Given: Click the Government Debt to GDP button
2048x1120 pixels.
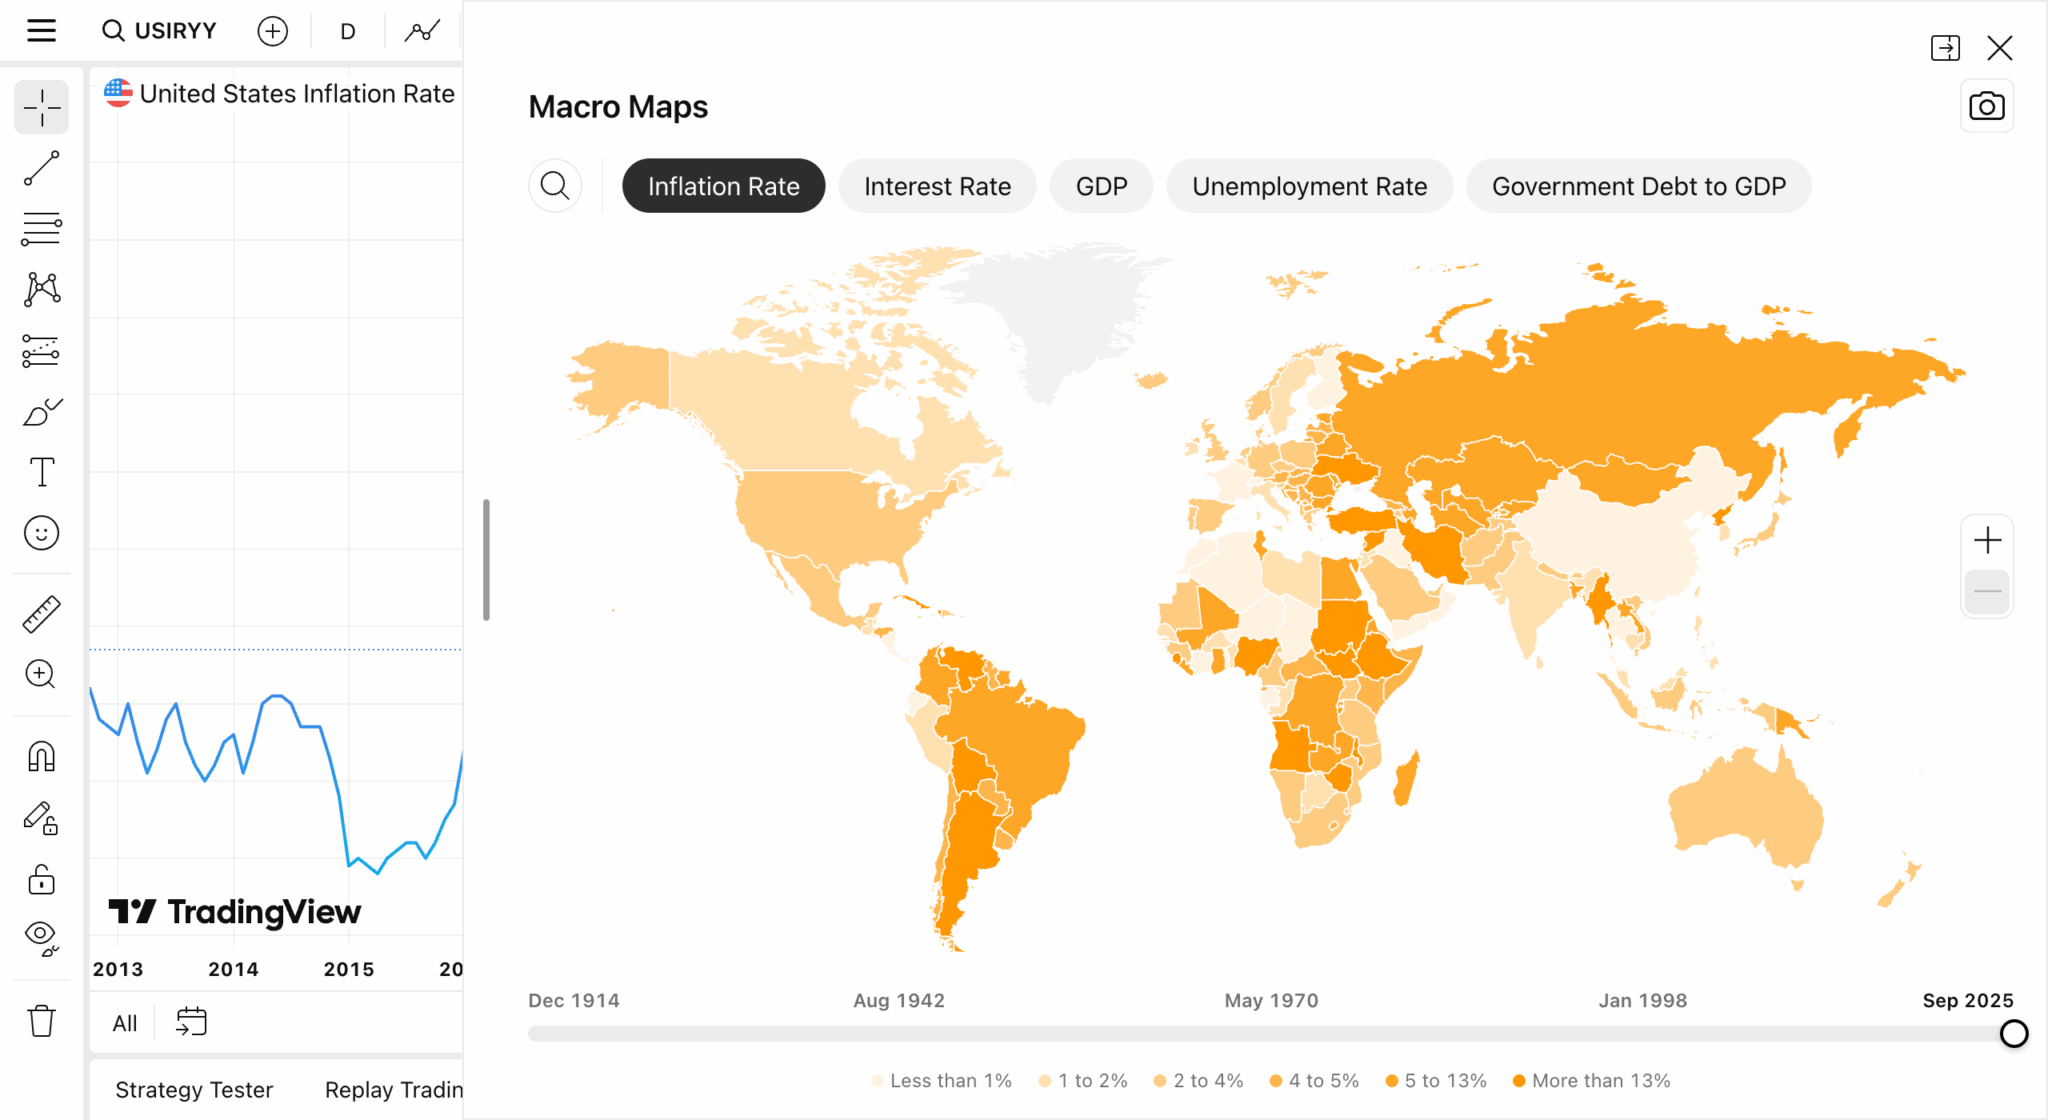Looking at the screenshot, I should coord(1638,185).
